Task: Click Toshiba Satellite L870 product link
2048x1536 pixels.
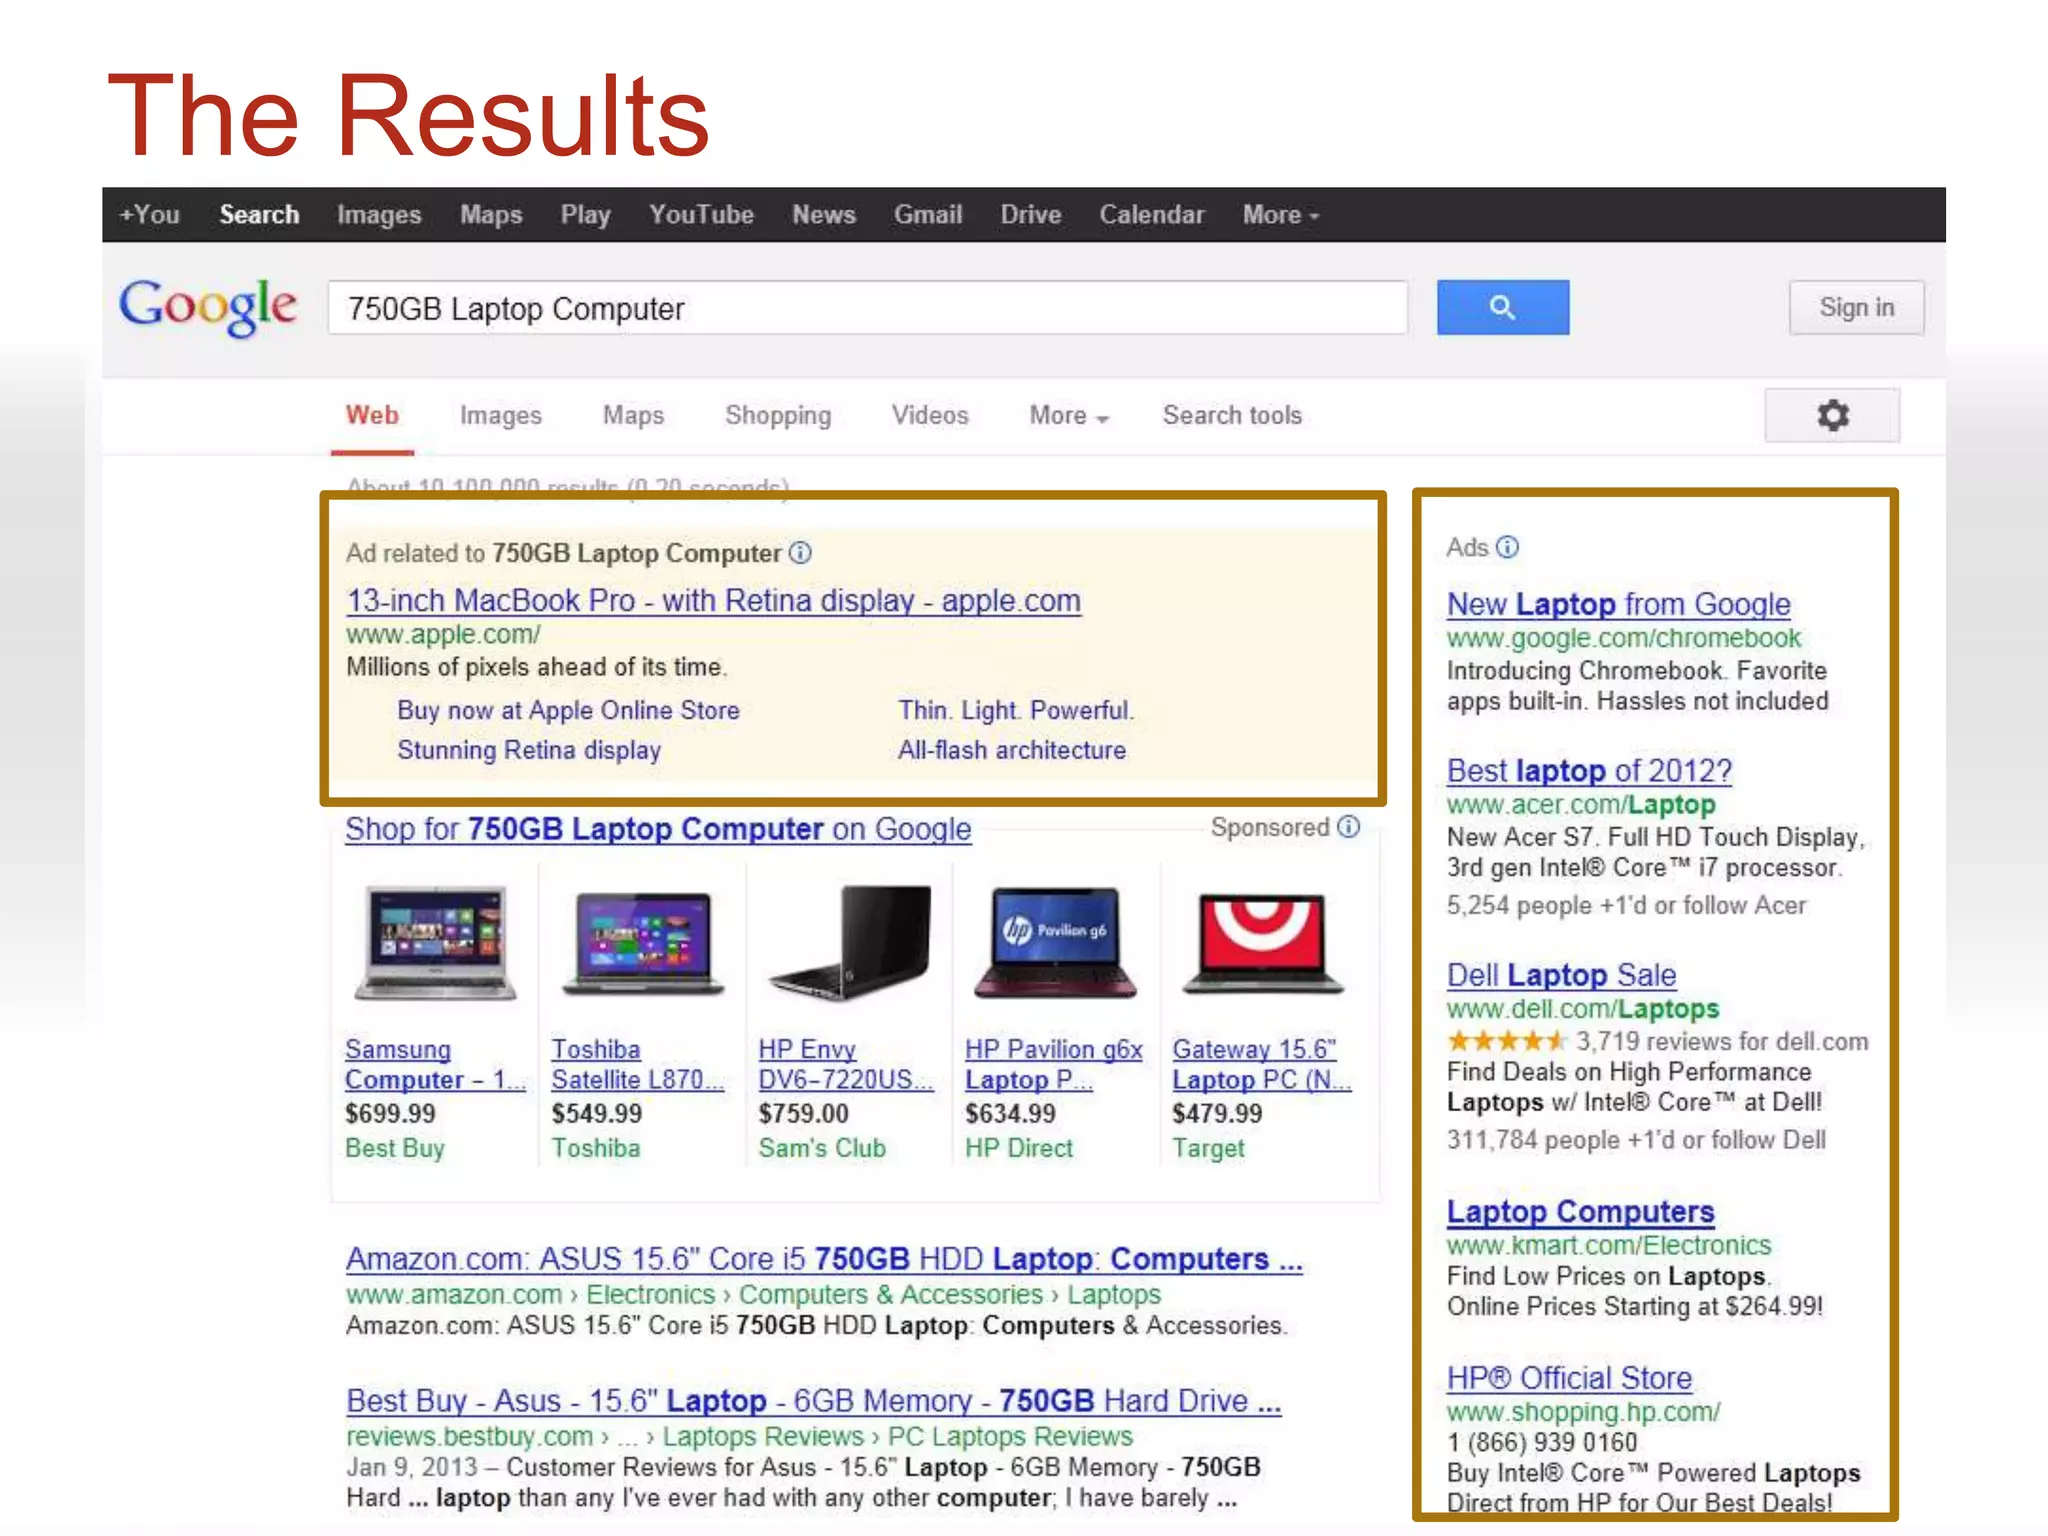Action: click(636, 1064)
